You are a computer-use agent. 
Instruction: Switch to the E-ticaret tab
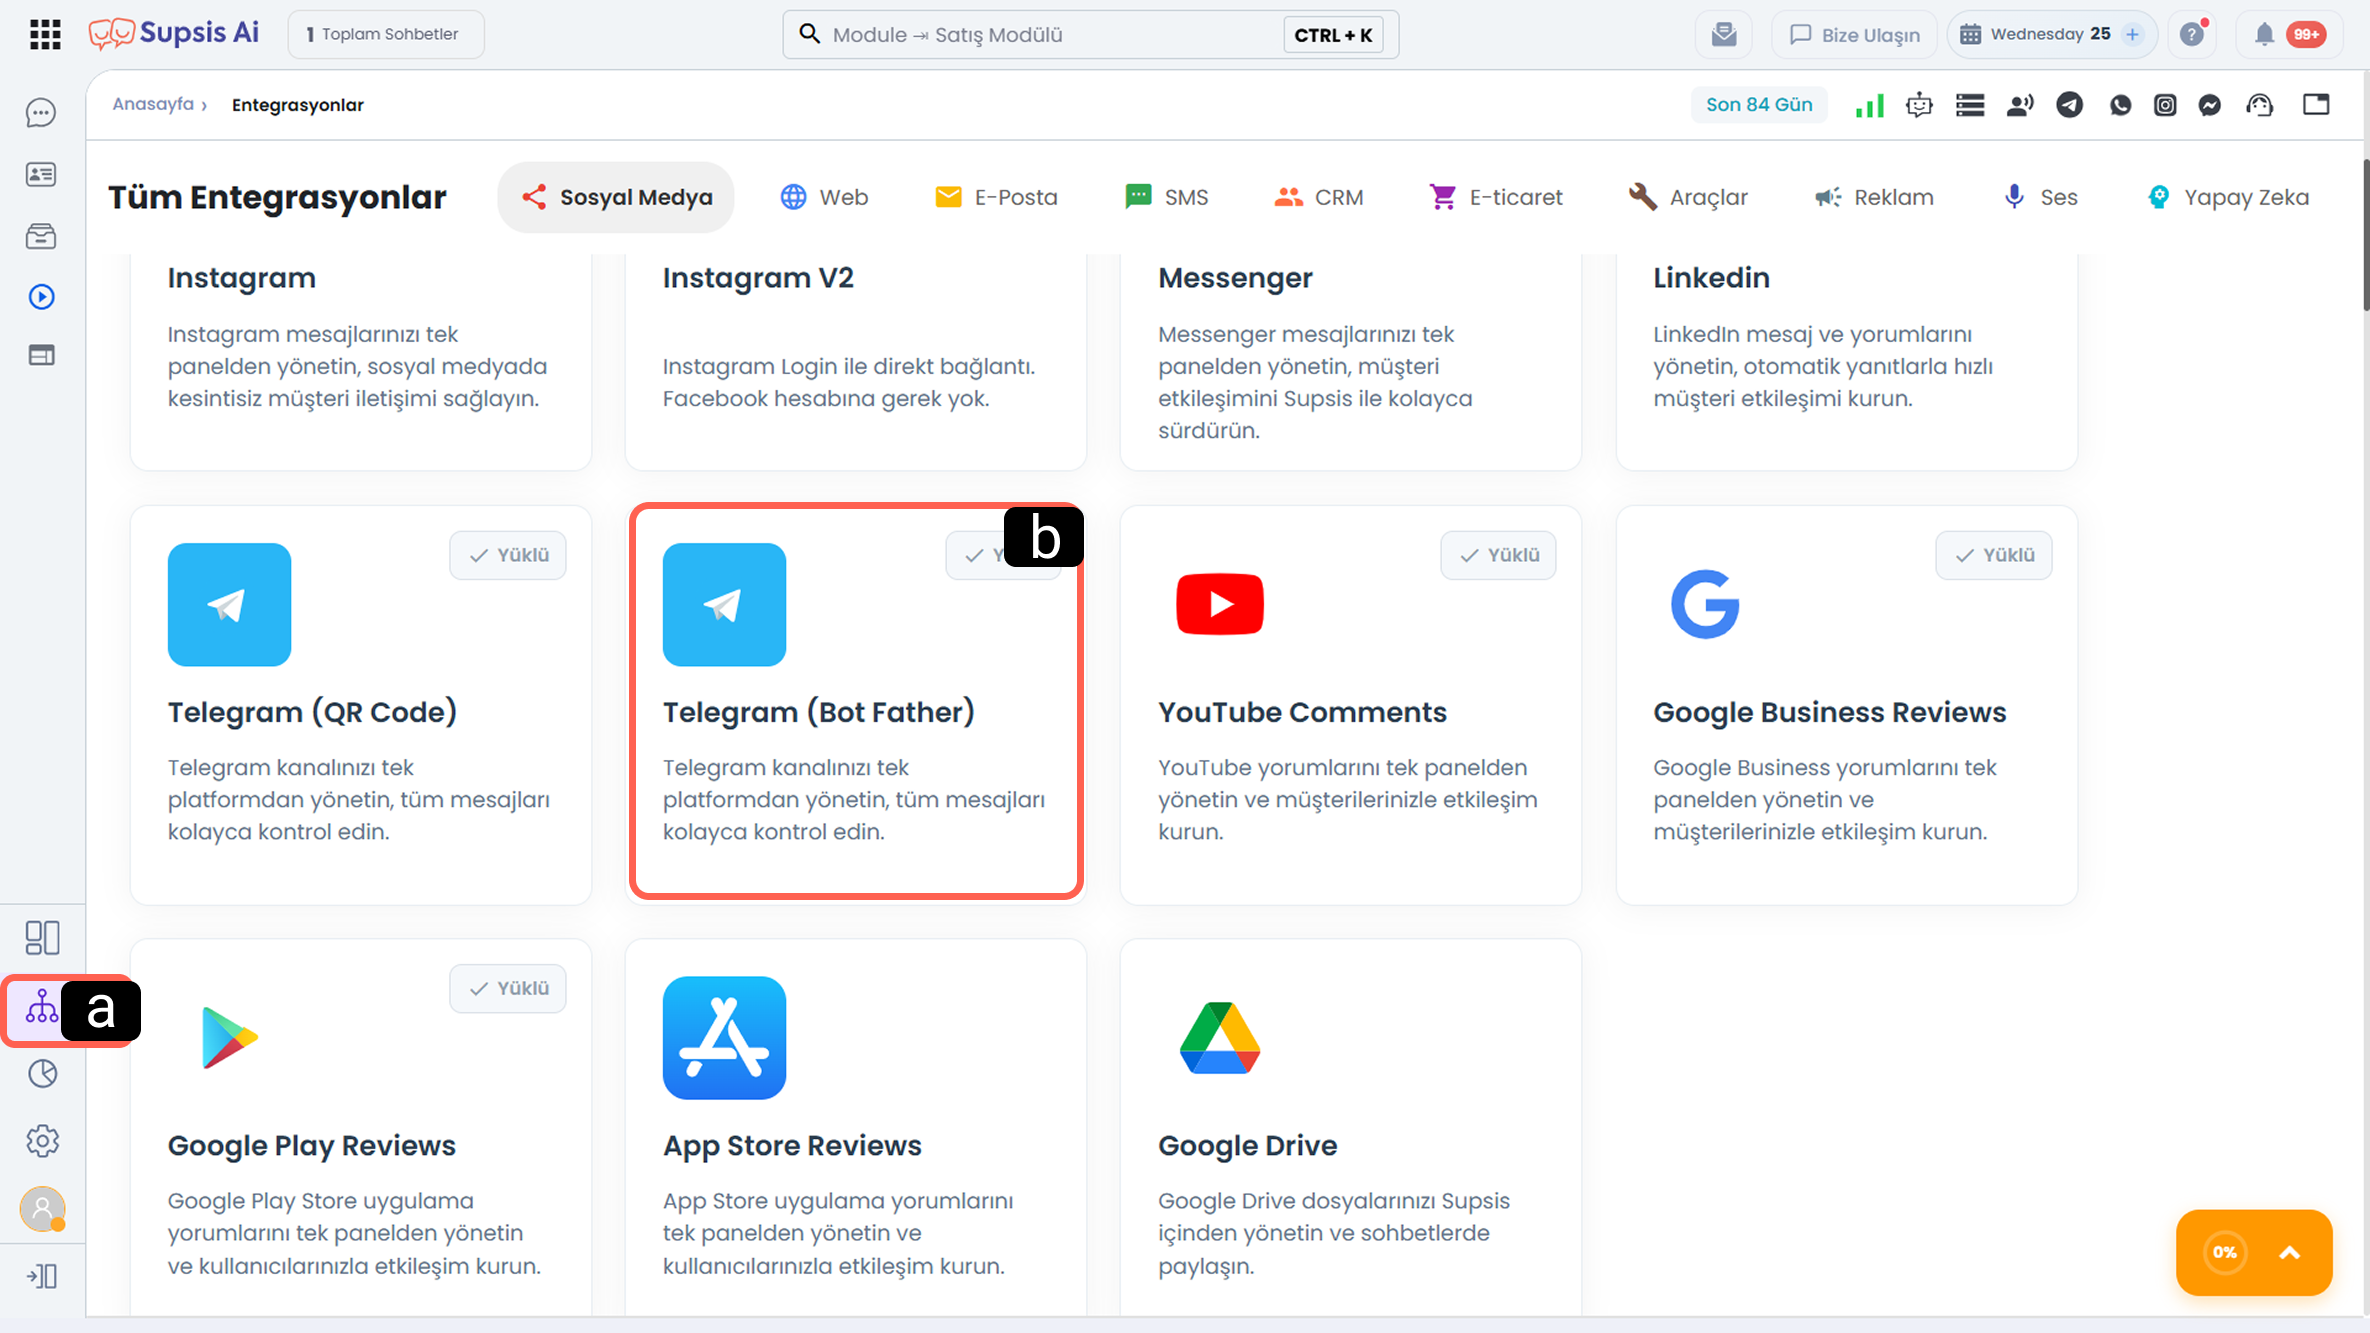pyautogui.click(x=1496, y=197)
